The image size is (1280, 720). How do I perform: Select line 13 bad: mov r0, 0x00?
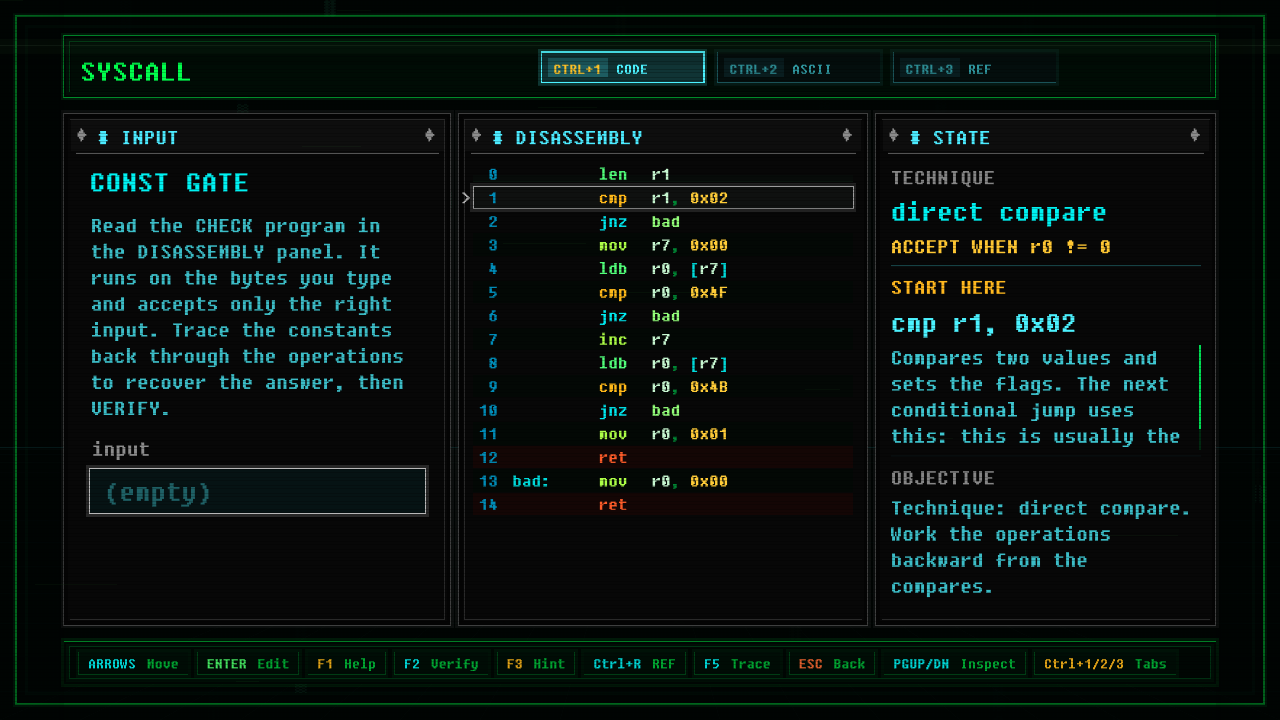pos(663,481)
